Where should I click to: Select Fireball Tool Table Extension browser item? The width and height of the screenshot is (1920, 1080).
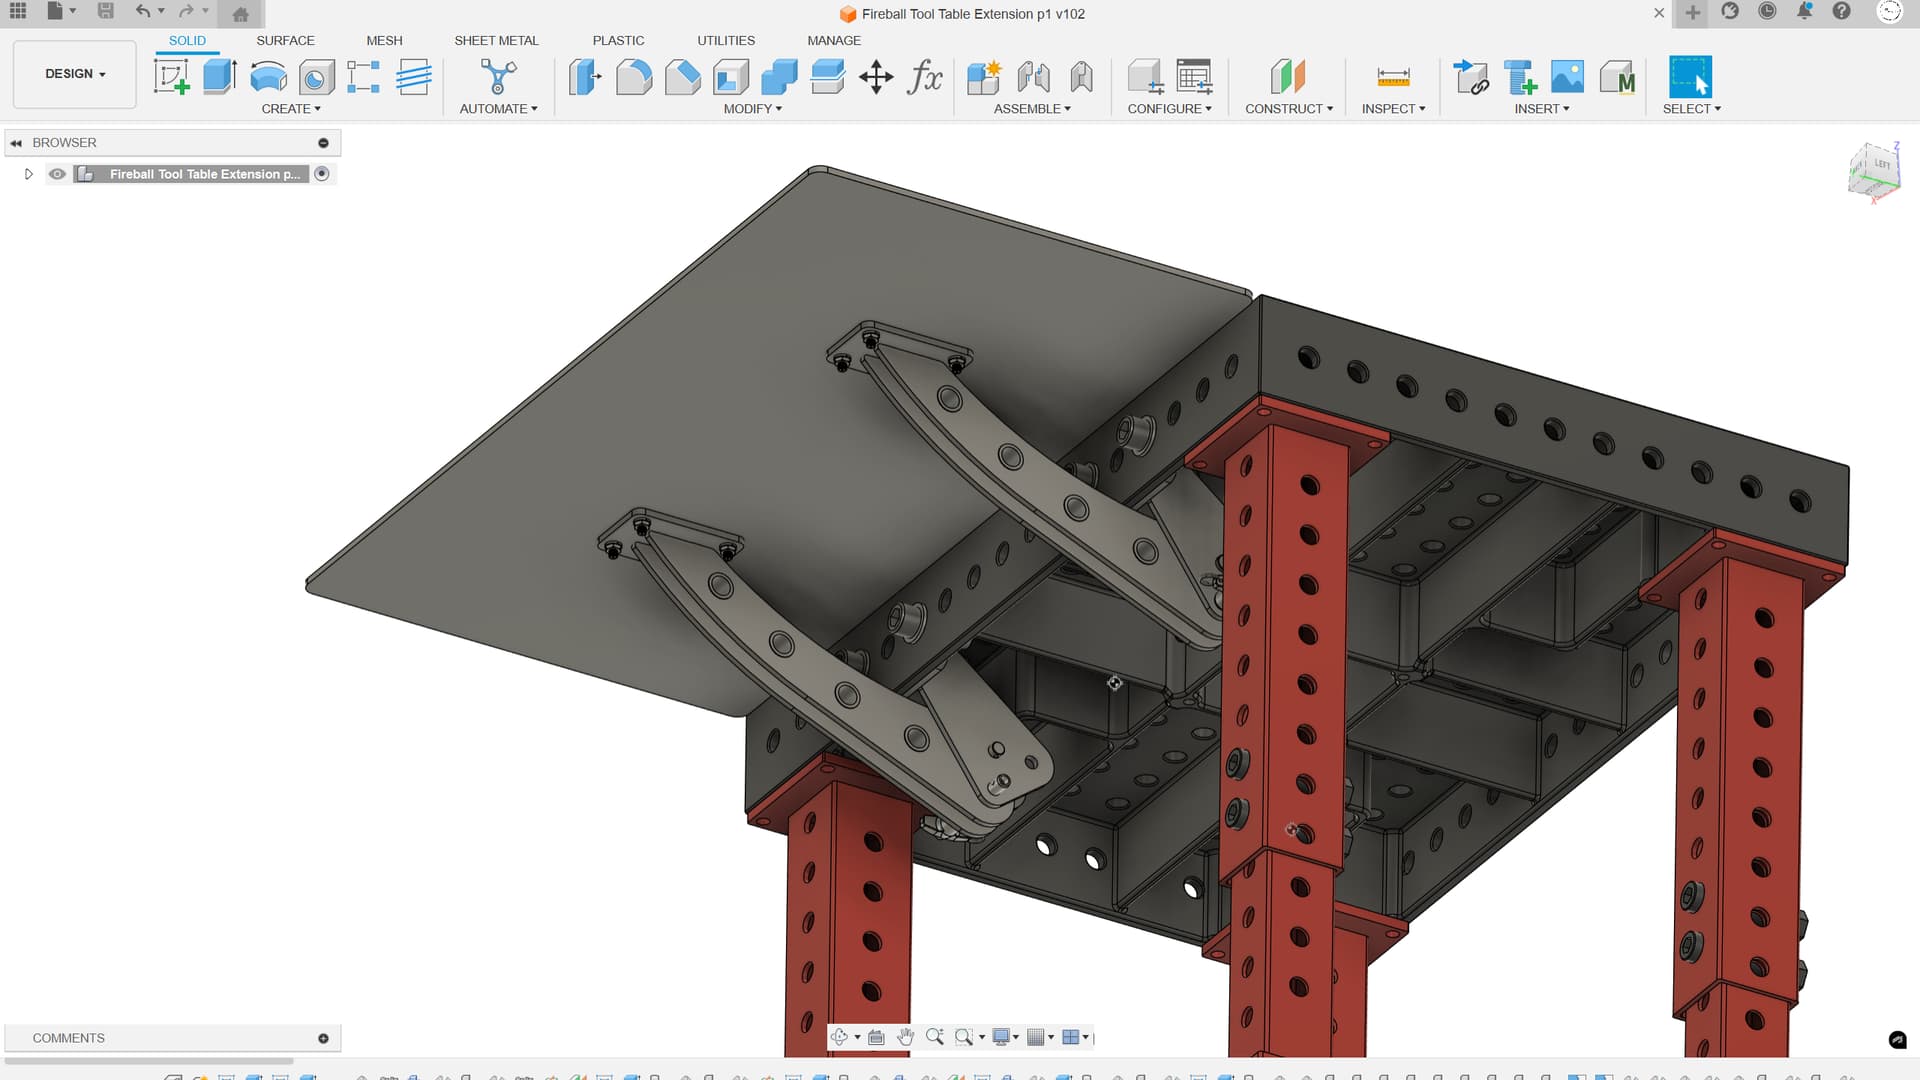(x=204, y=174)
